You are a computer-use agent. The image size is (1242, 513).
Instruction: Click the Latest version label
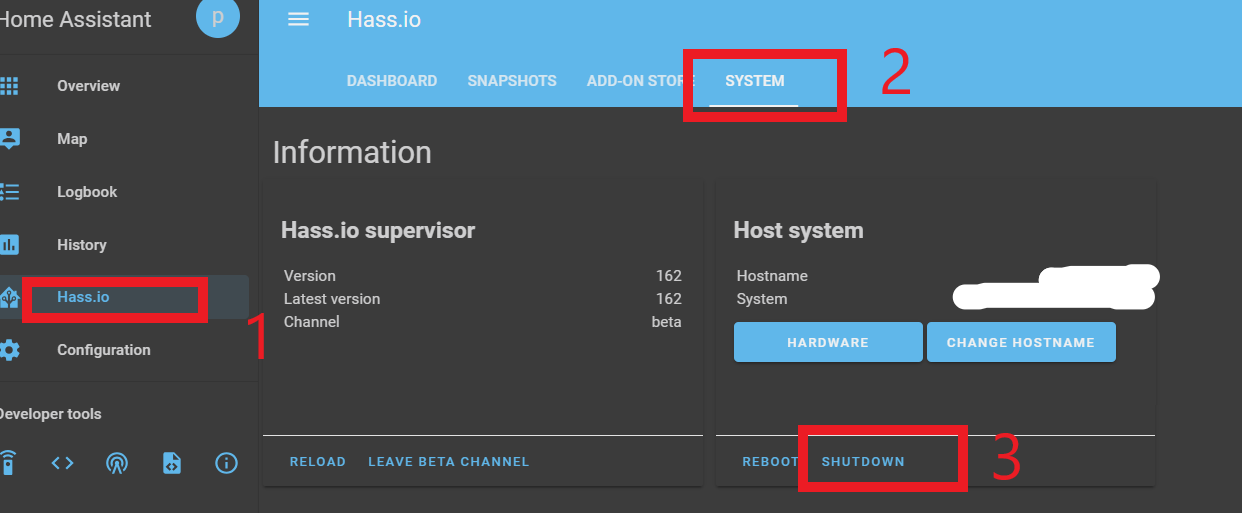[x=332, y=299]
